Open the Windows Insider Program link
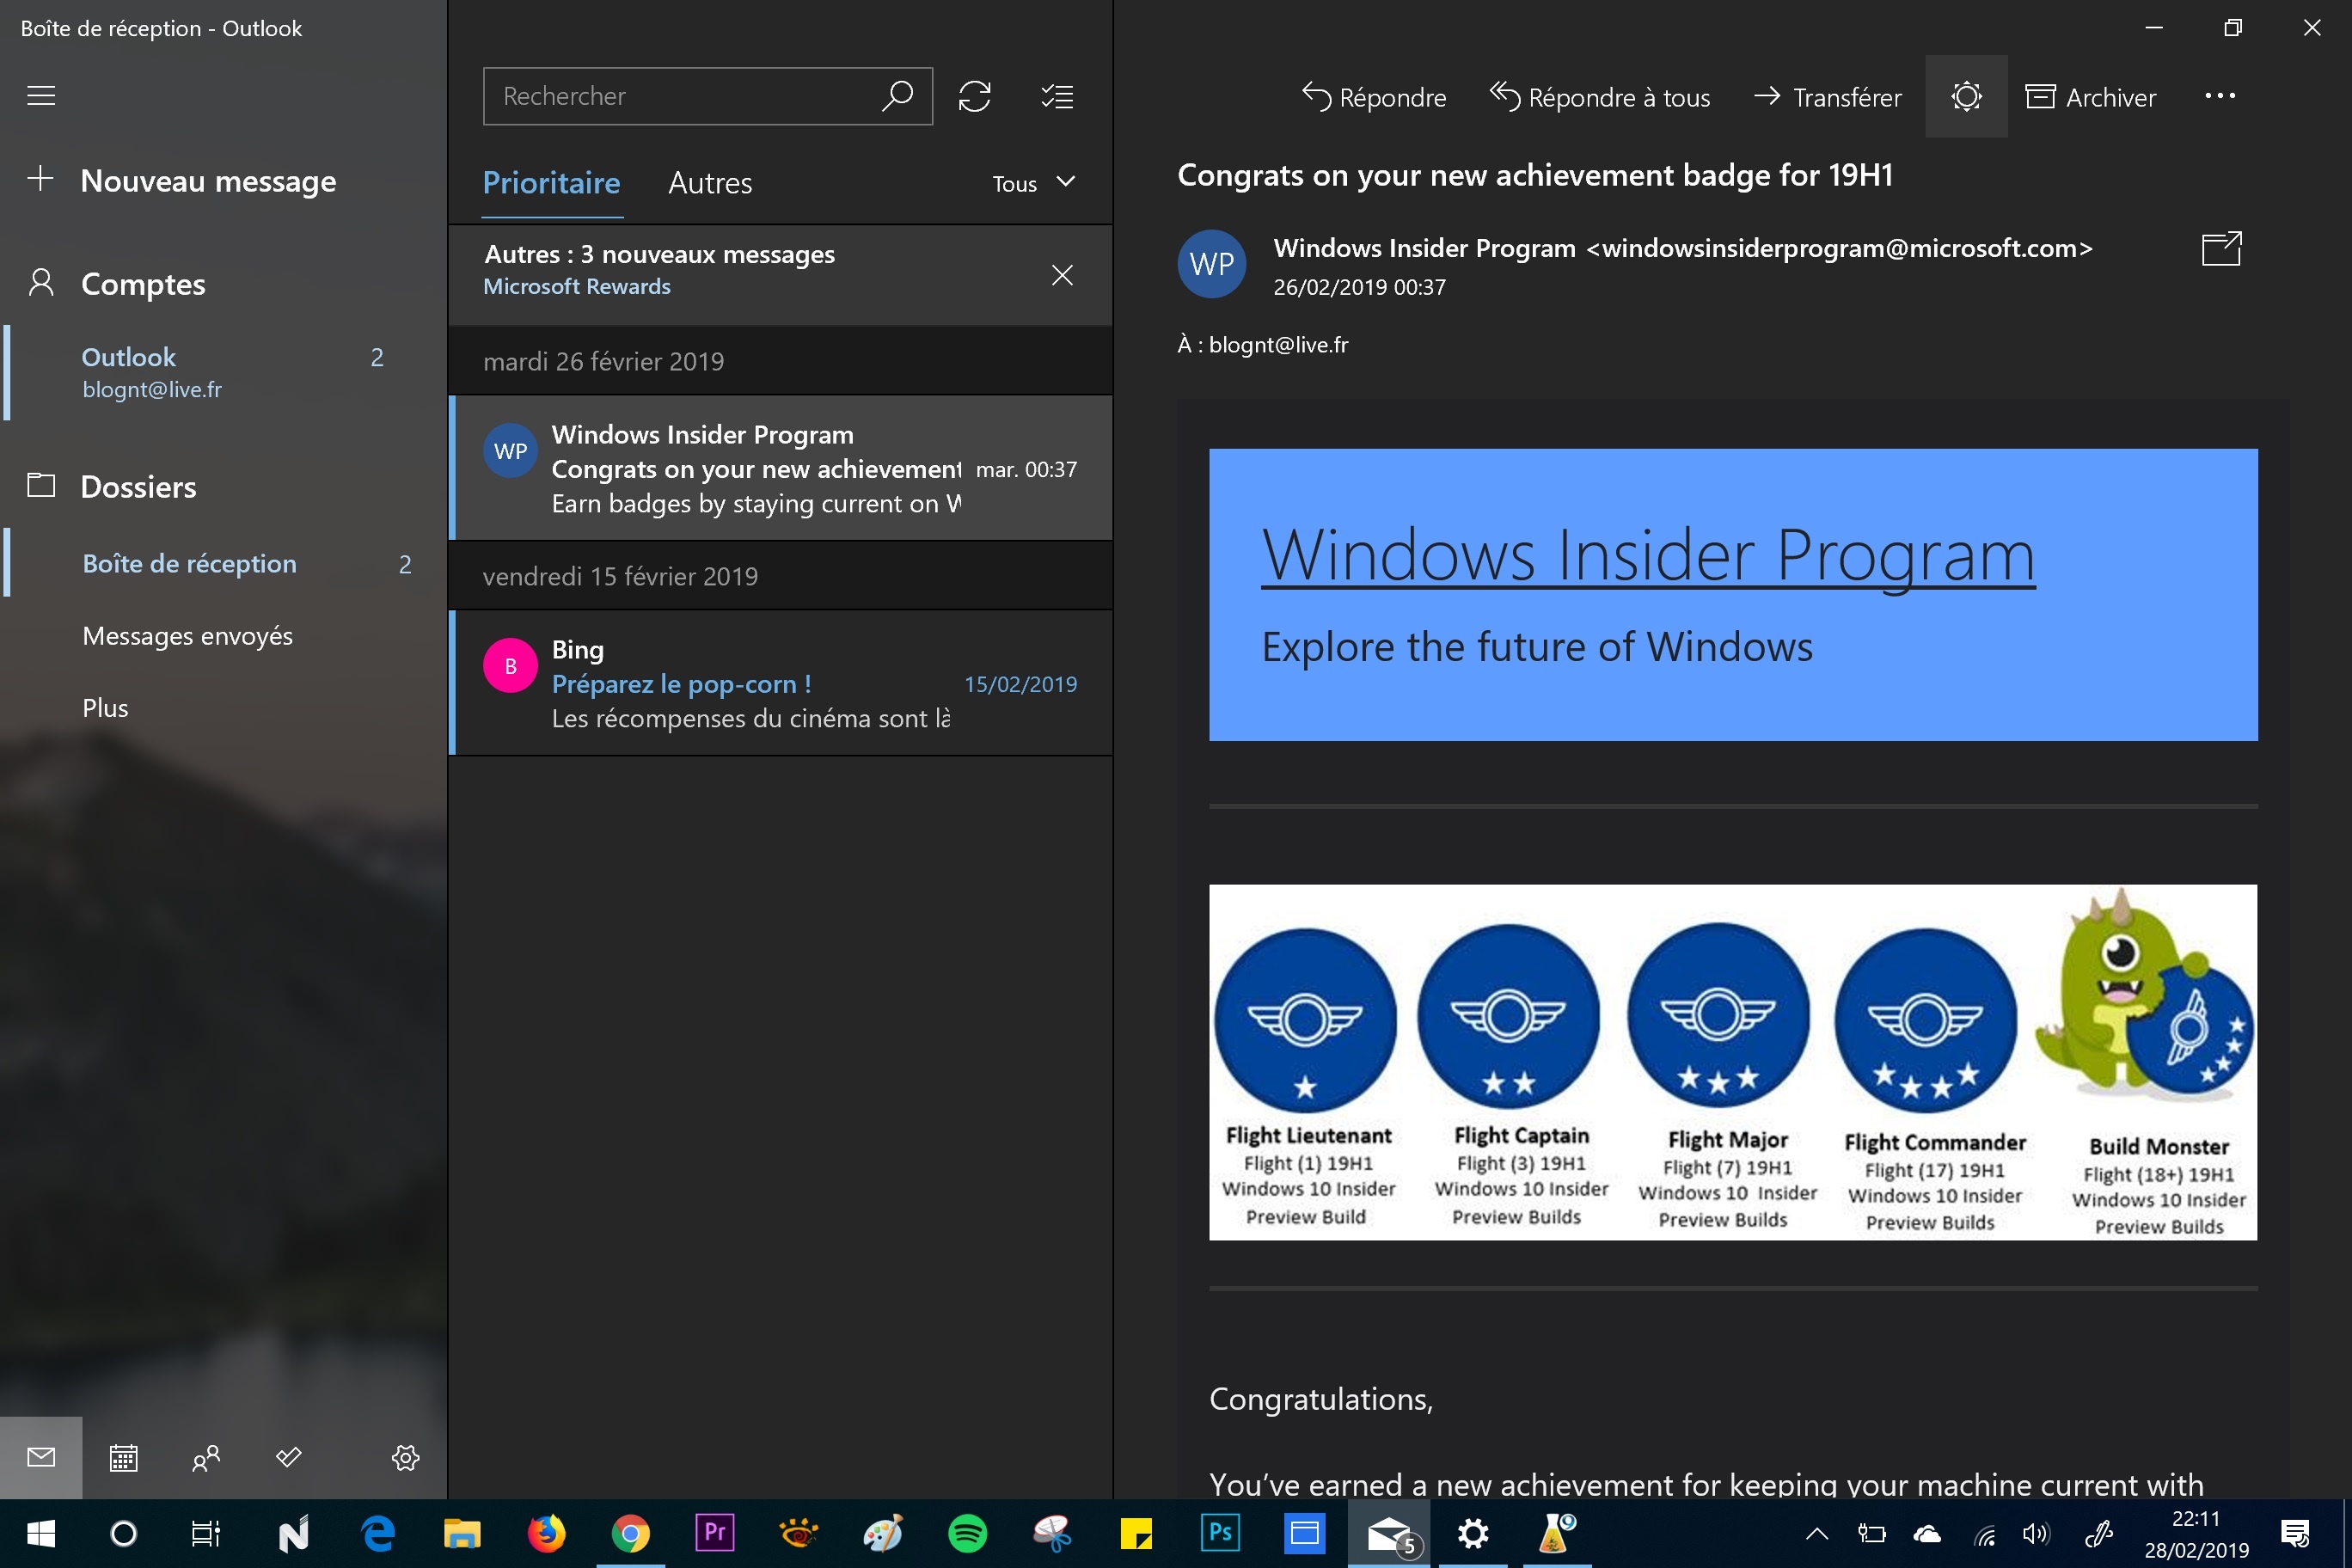 (x=1647, y=555)
